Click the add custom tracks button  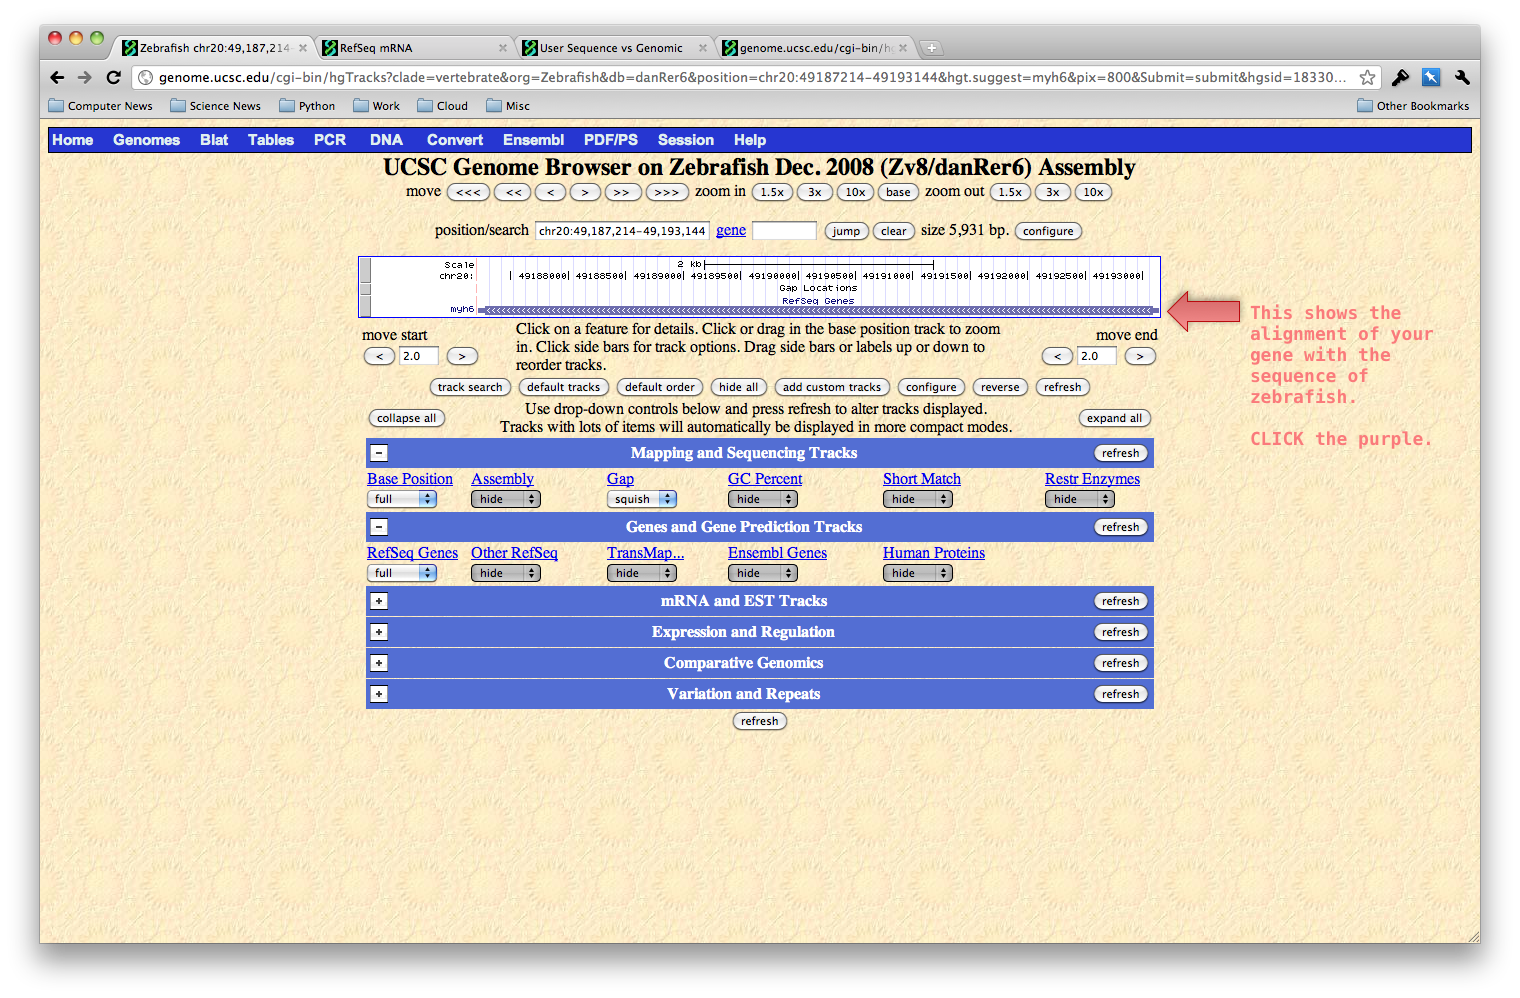point(832,387)
